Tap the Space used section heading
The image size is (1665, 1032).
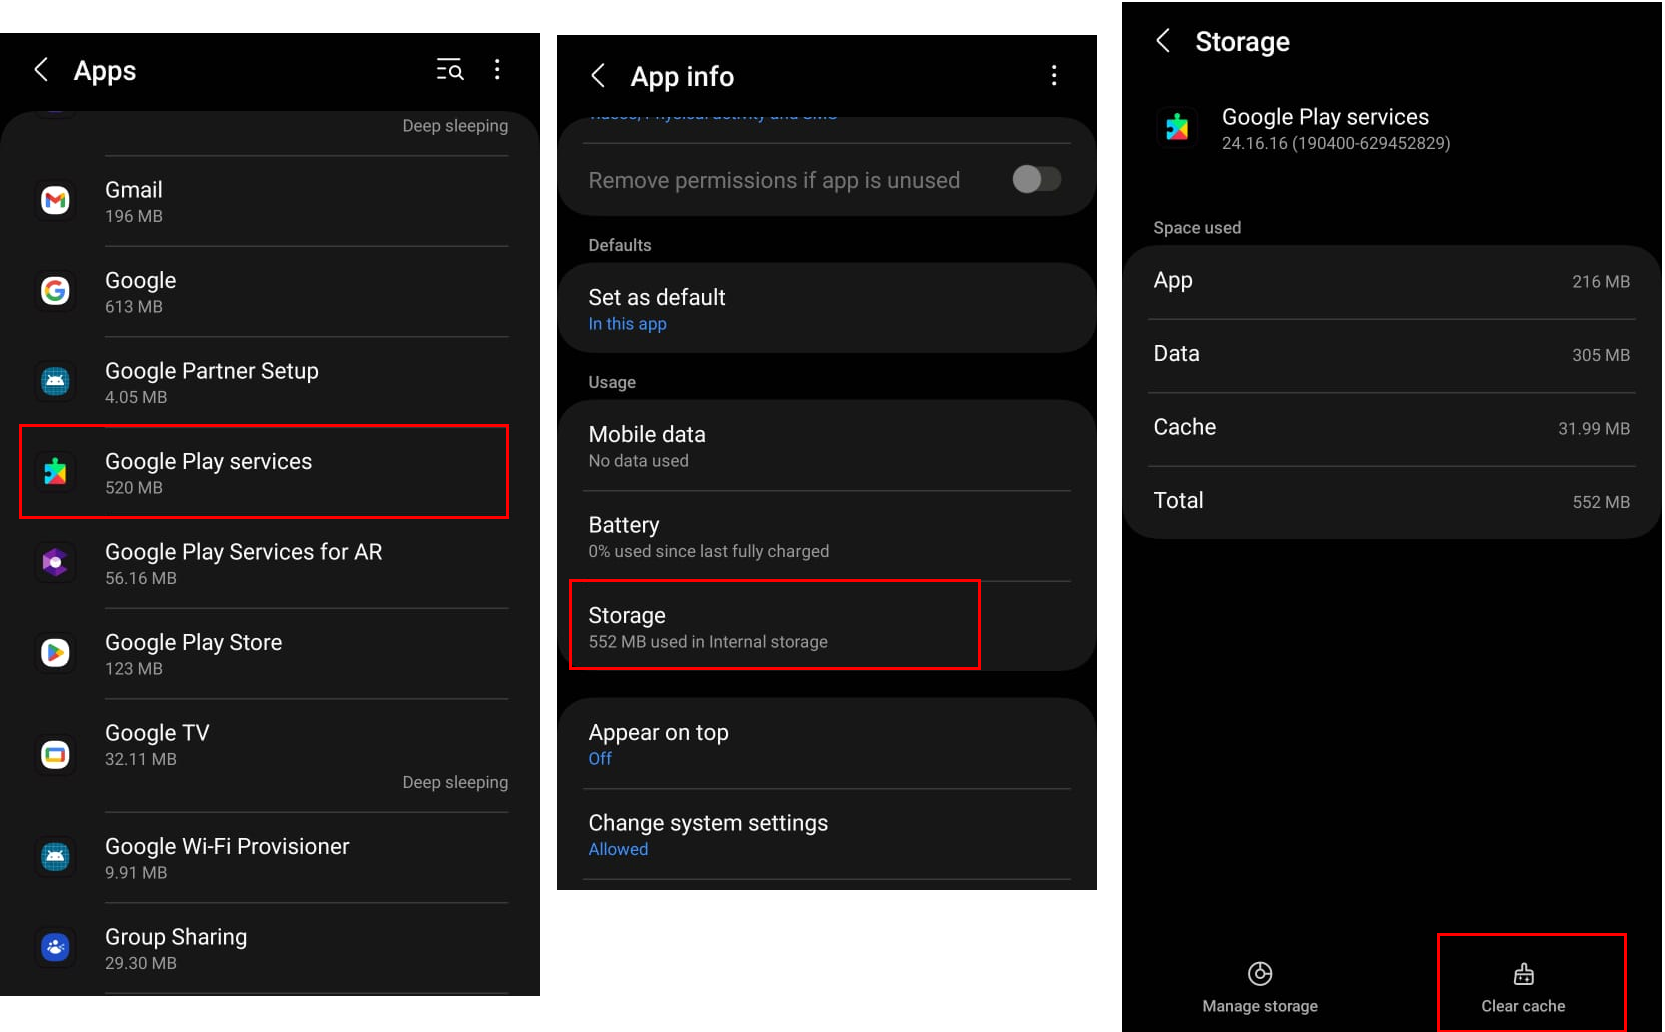1197,228
